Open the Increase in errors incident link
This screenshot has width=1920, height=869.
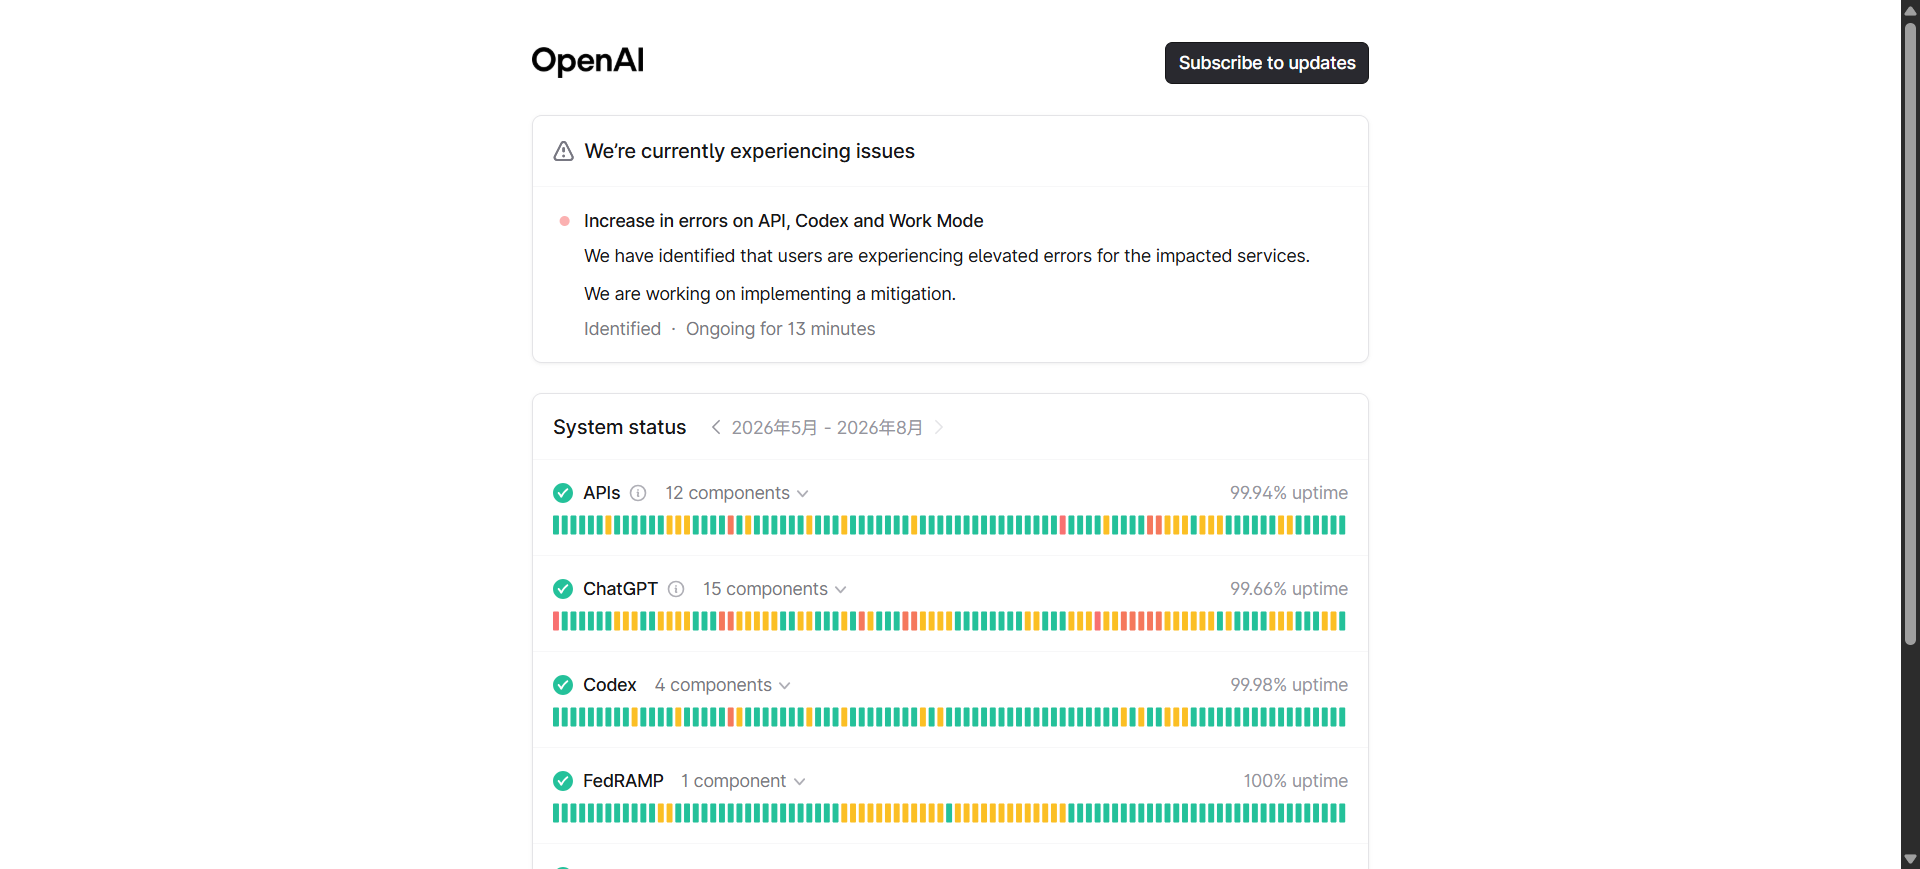pos(783,221)
